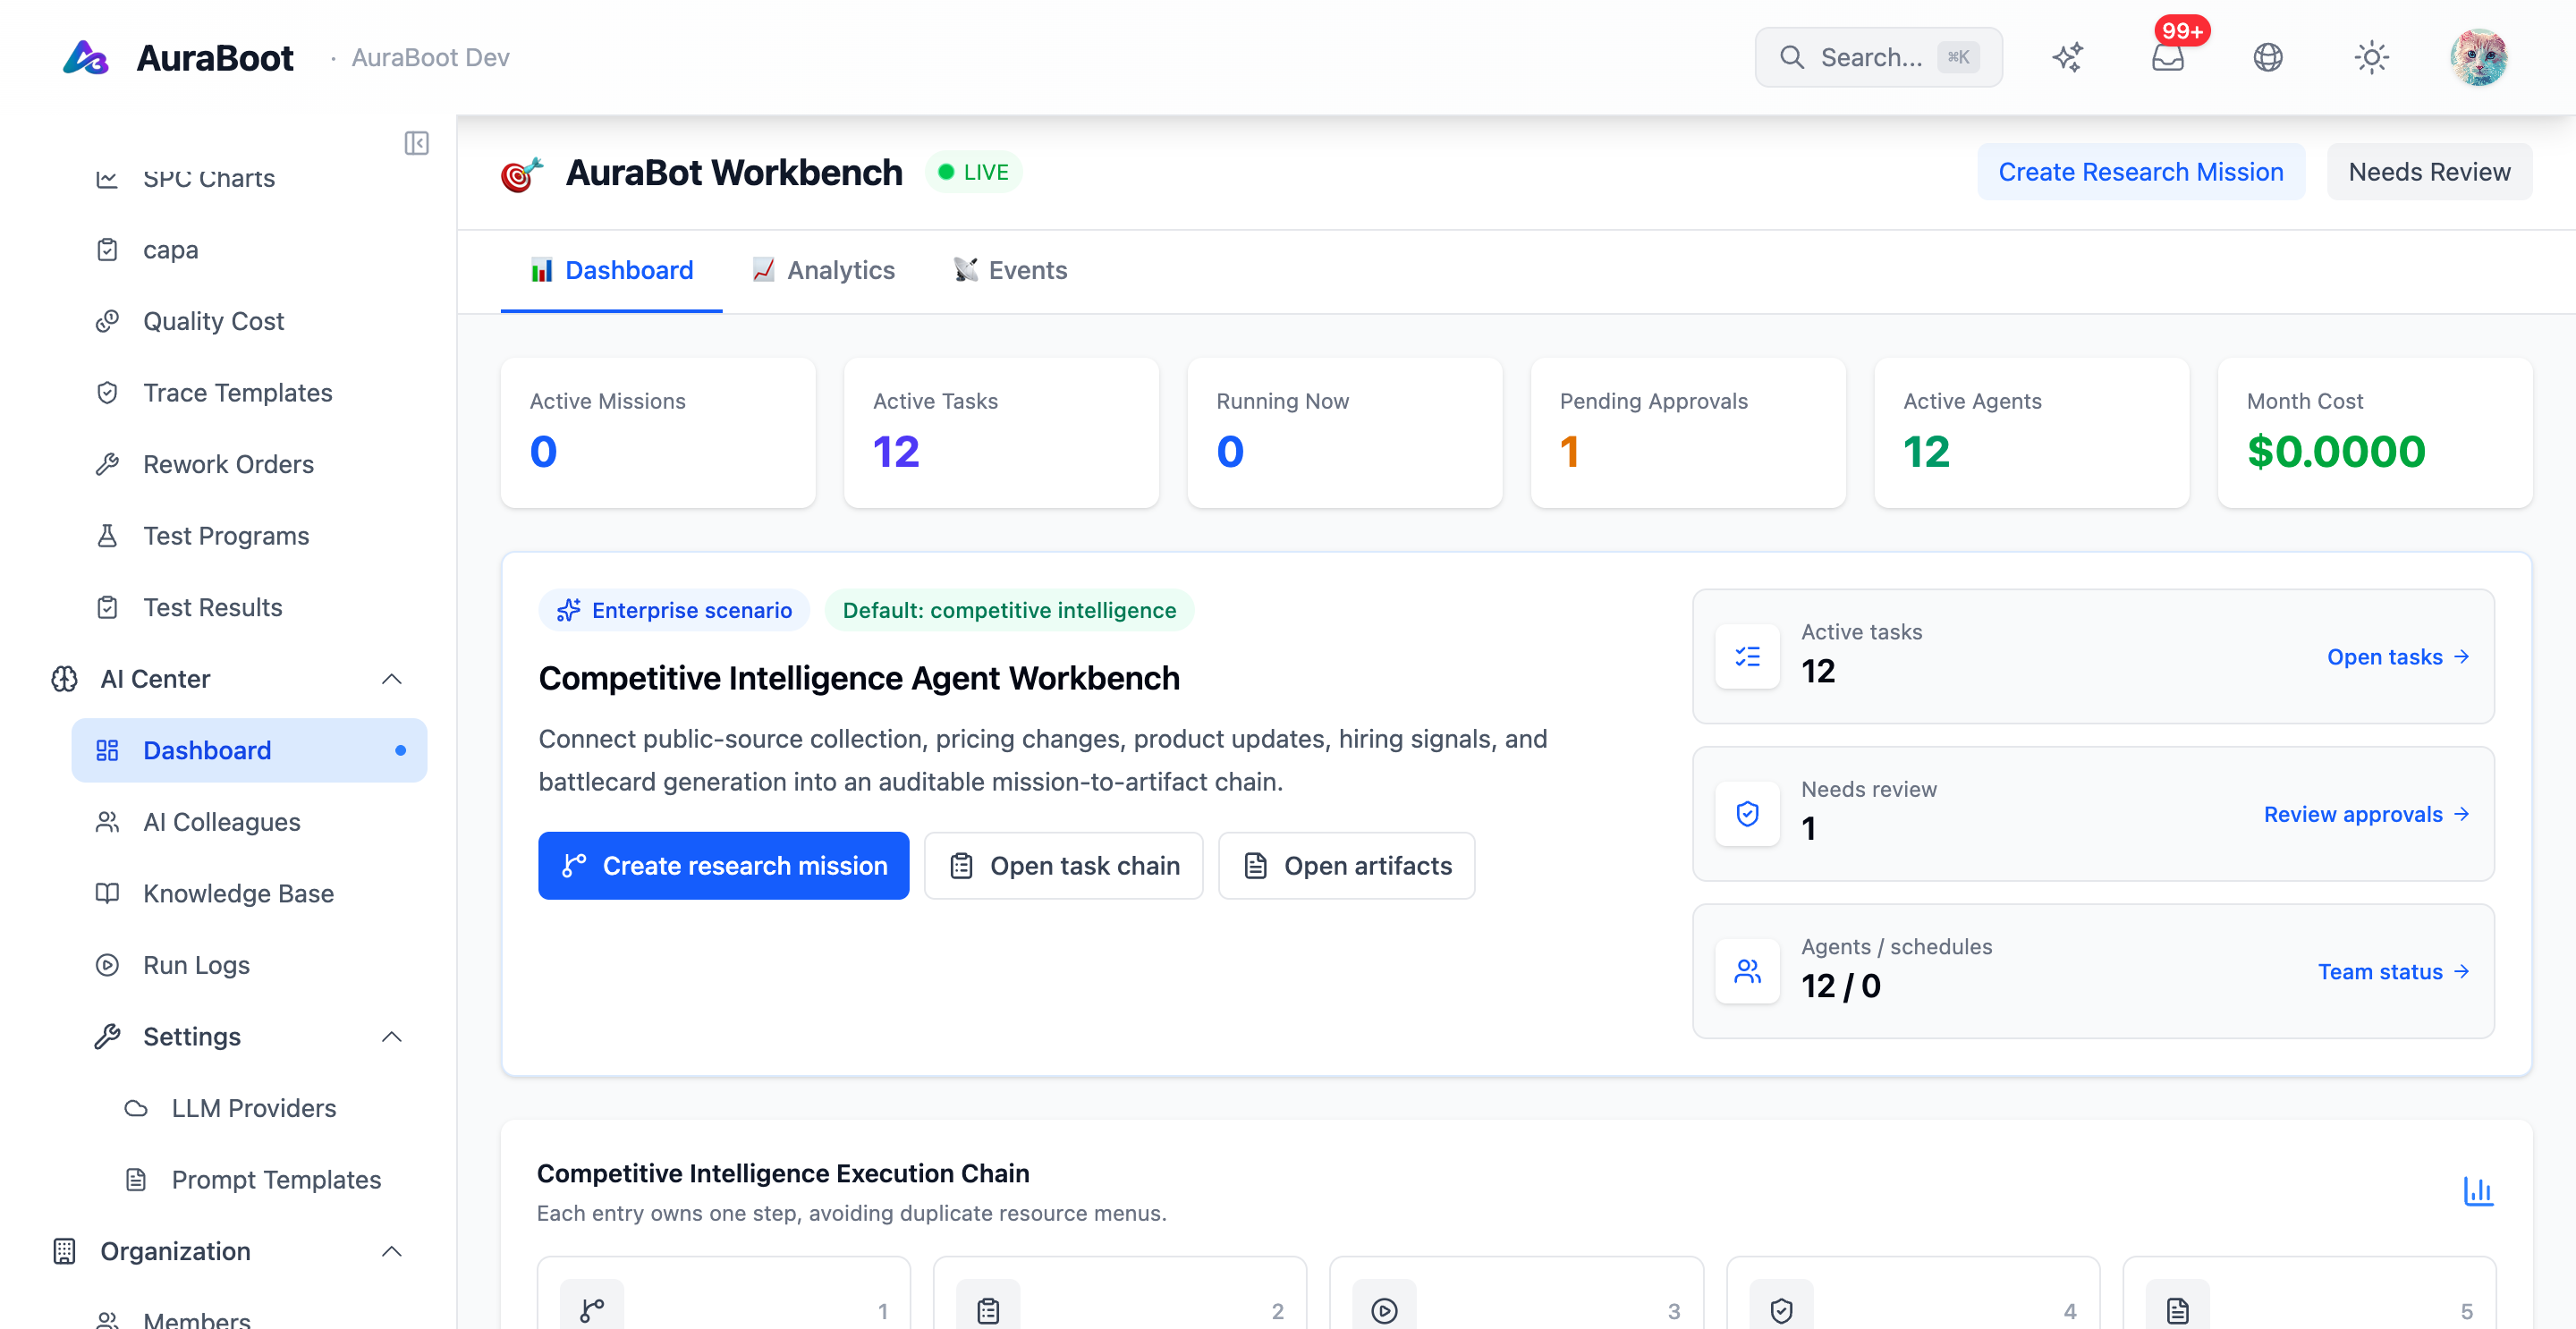Screen dimensions: 2576x1329
Task: Switch to the Dashboard tab
Action: click(611, 270)
